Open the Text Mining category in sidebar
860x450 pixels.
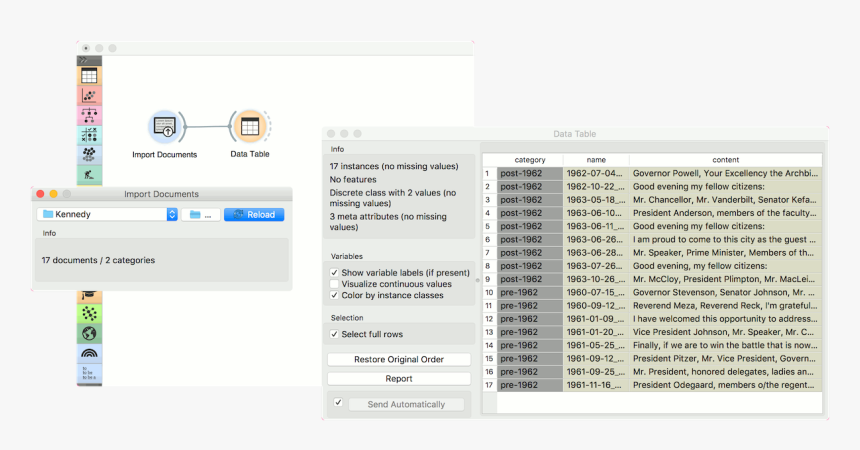(89, 373)
